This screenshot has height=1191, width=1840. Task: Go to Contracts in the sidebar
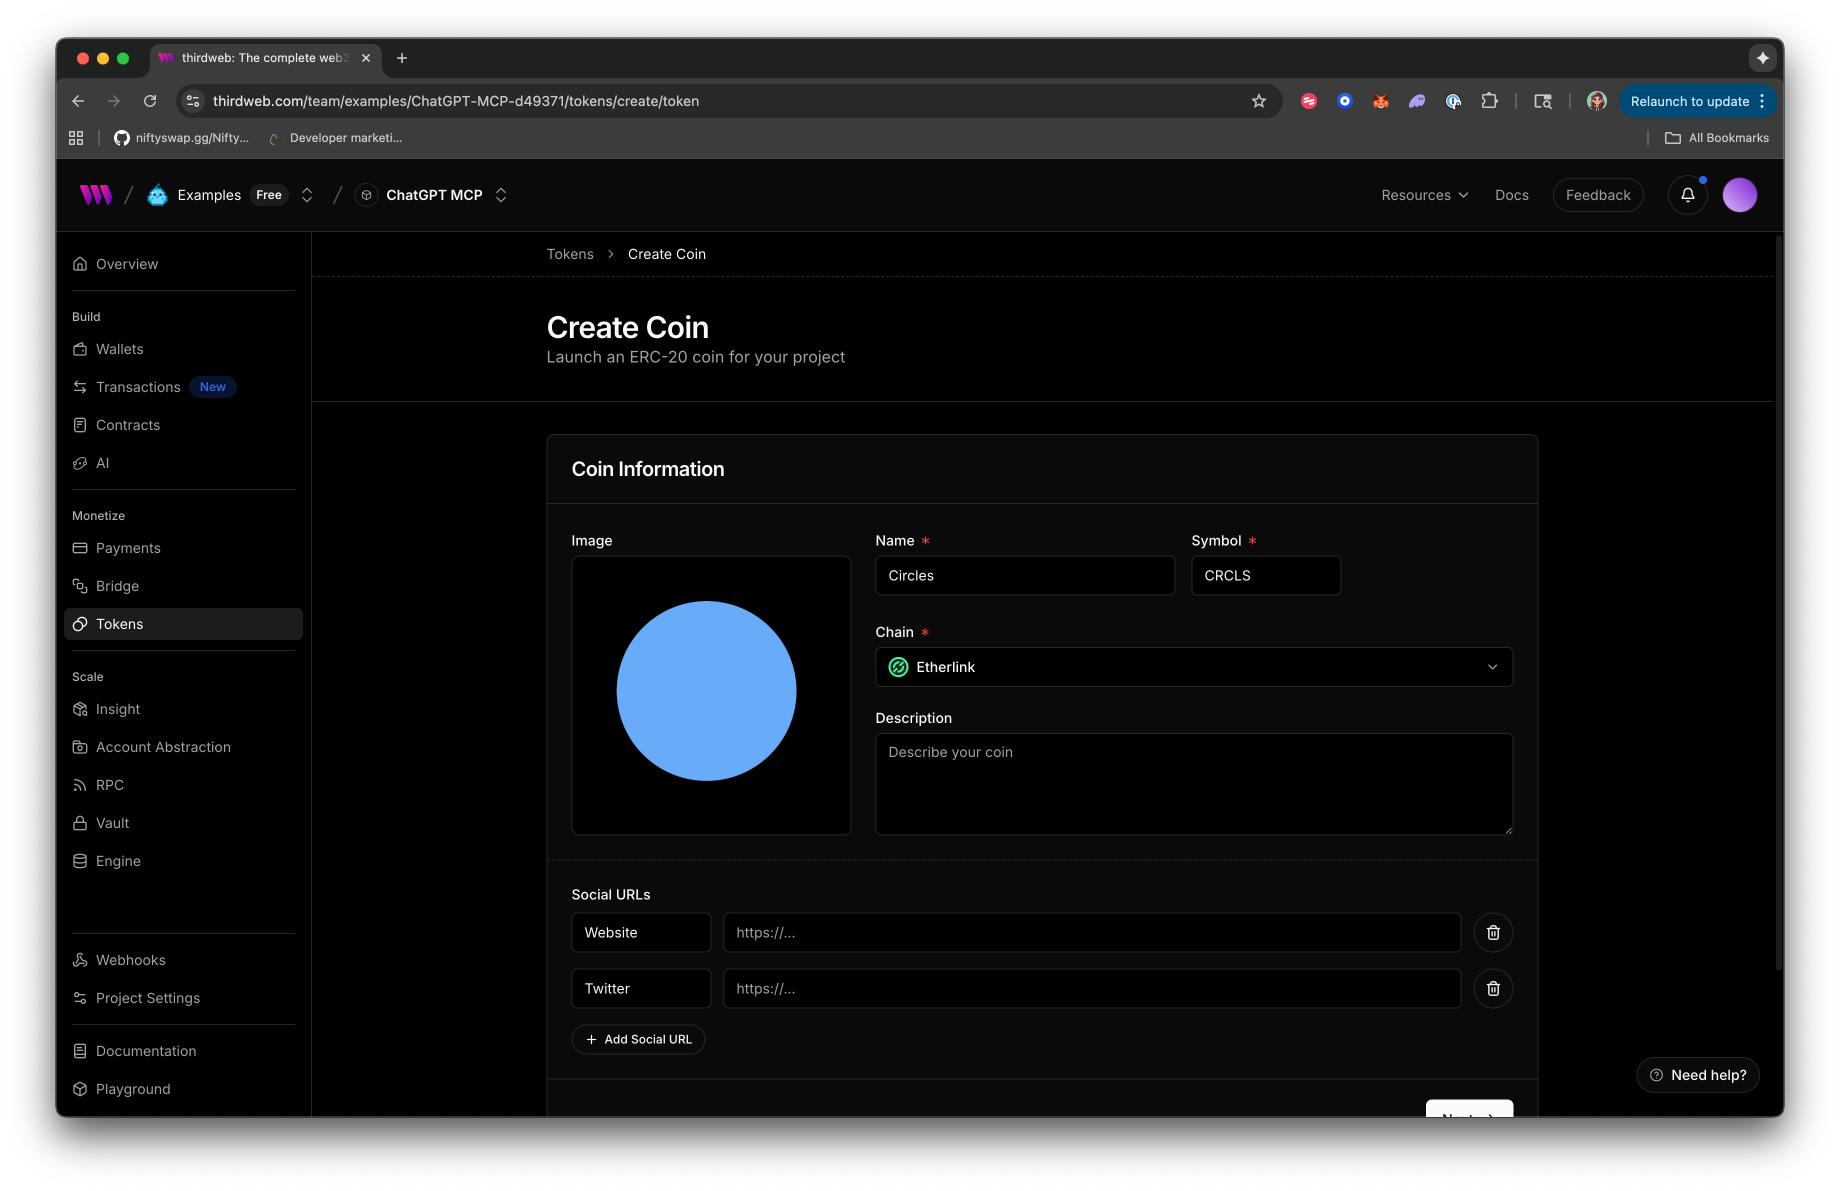pos(128,425)
